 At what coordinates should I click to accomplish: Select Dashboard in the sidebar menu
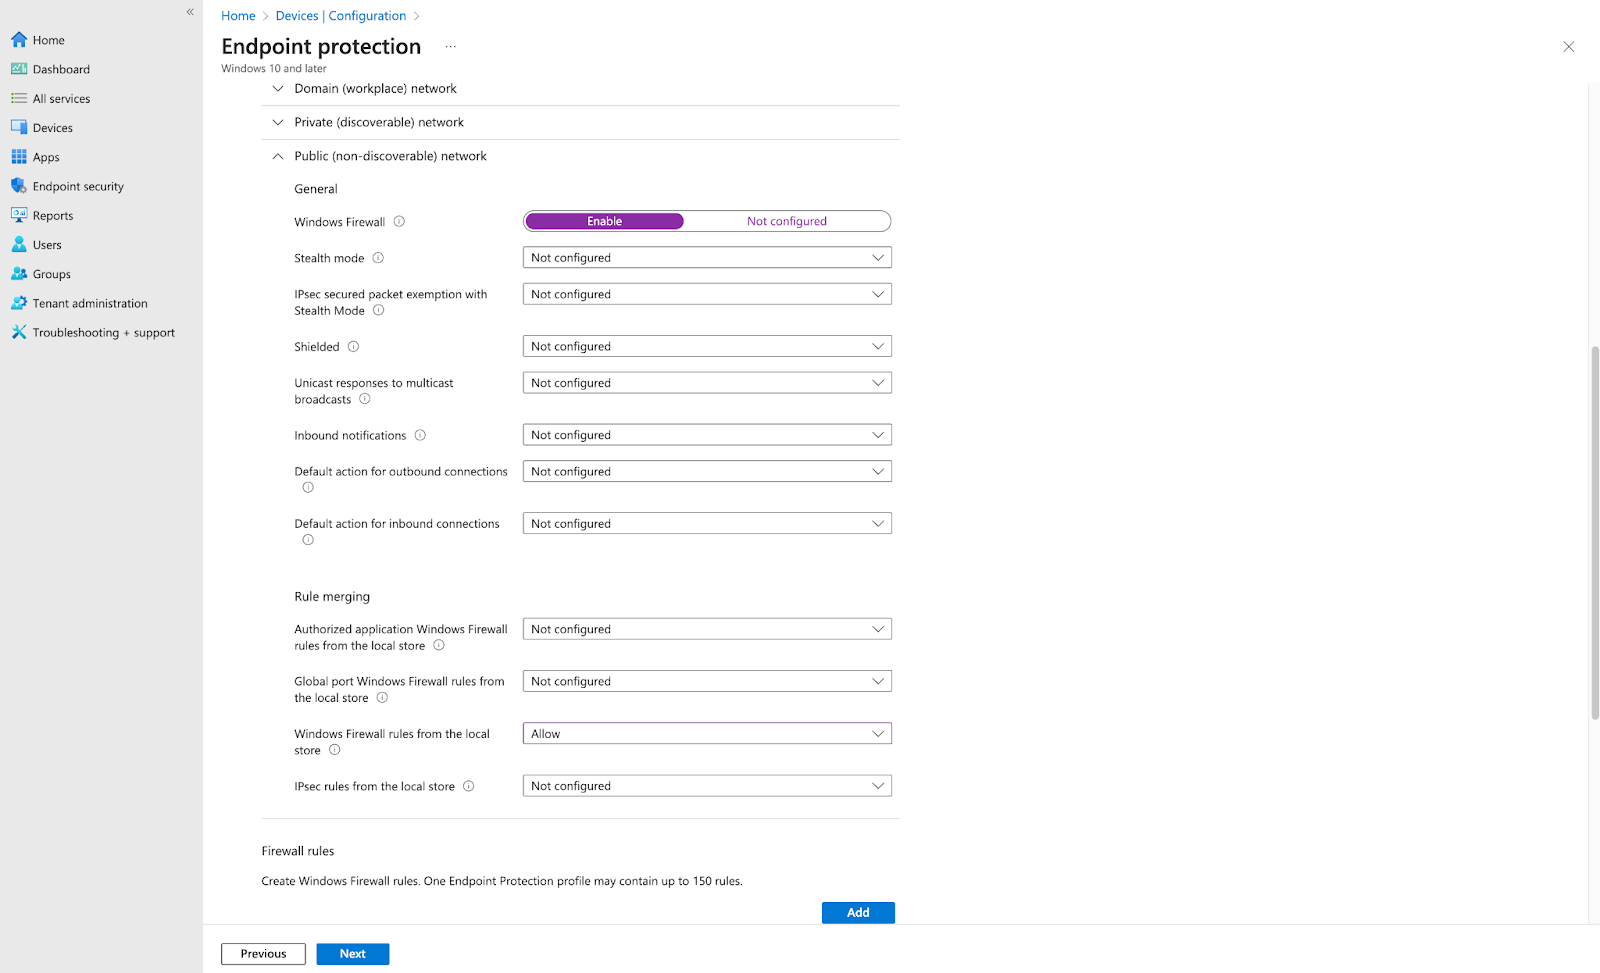tap(61, 69)
